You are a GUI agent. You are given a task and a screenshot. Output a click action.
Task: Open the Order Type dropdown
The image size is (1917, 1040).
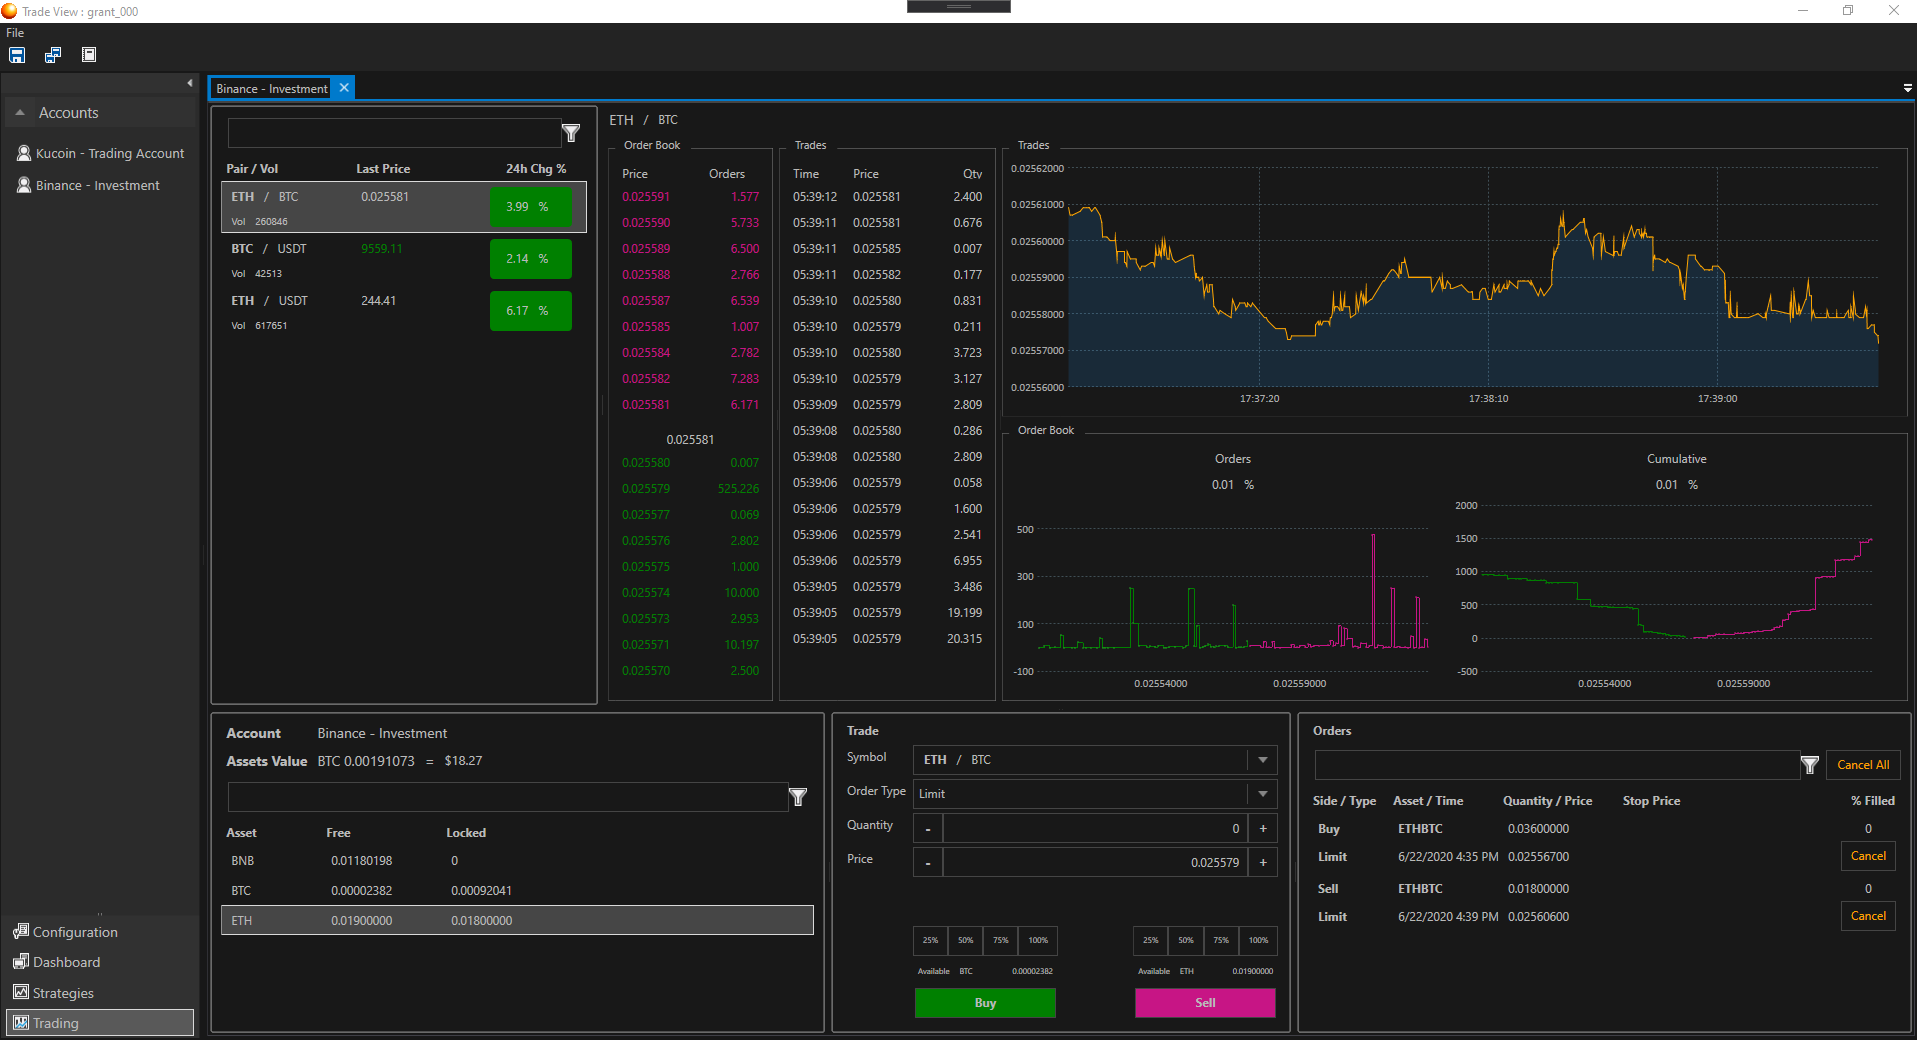(x=1262, y=794)
